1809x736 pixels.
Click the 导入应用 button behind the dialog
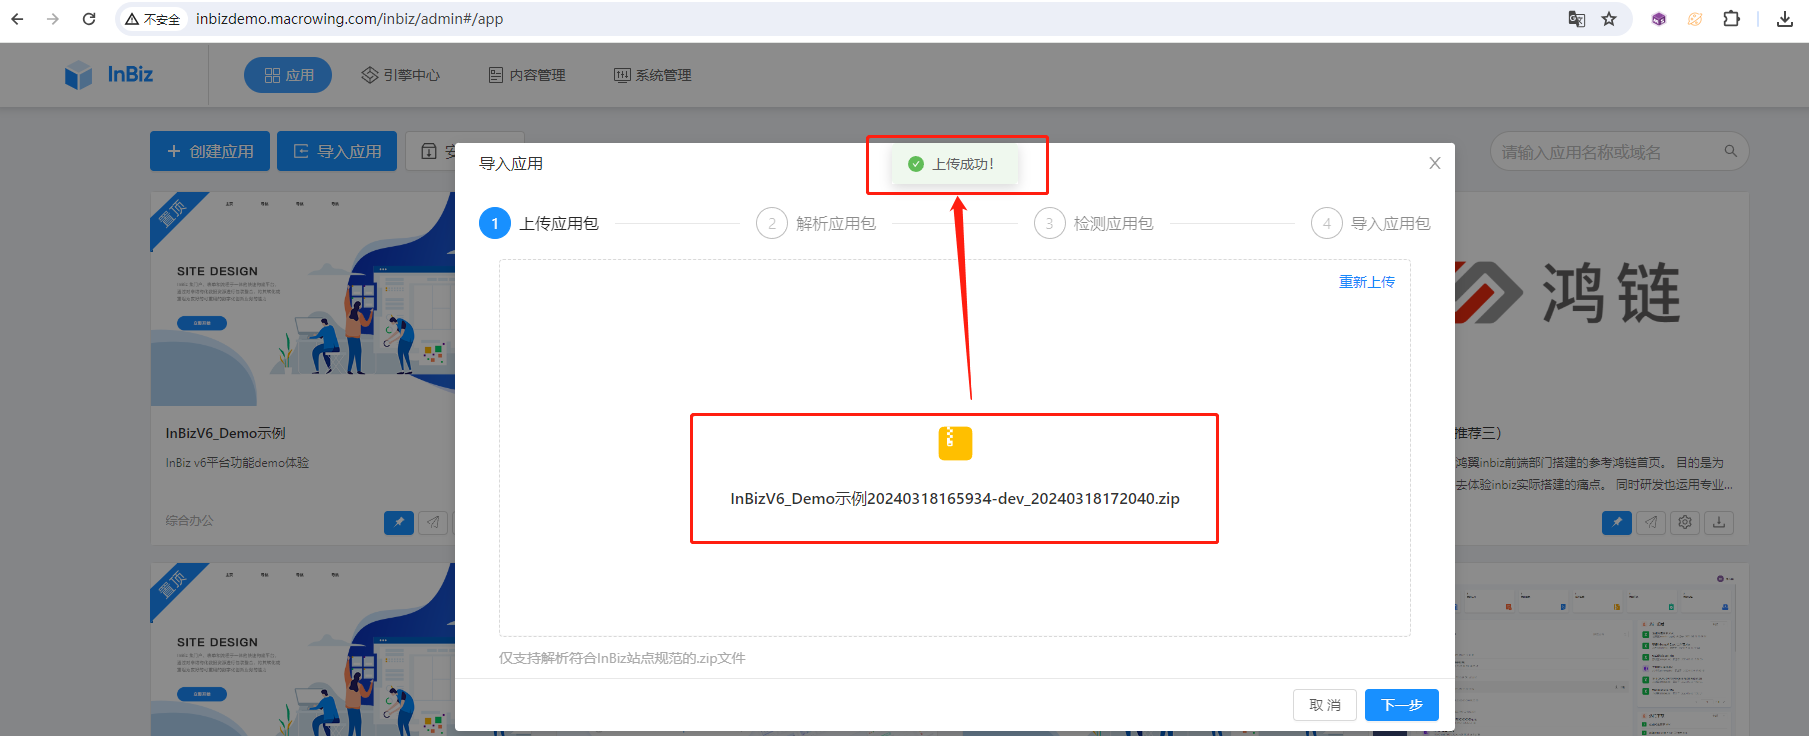click(x=337, y=151)
